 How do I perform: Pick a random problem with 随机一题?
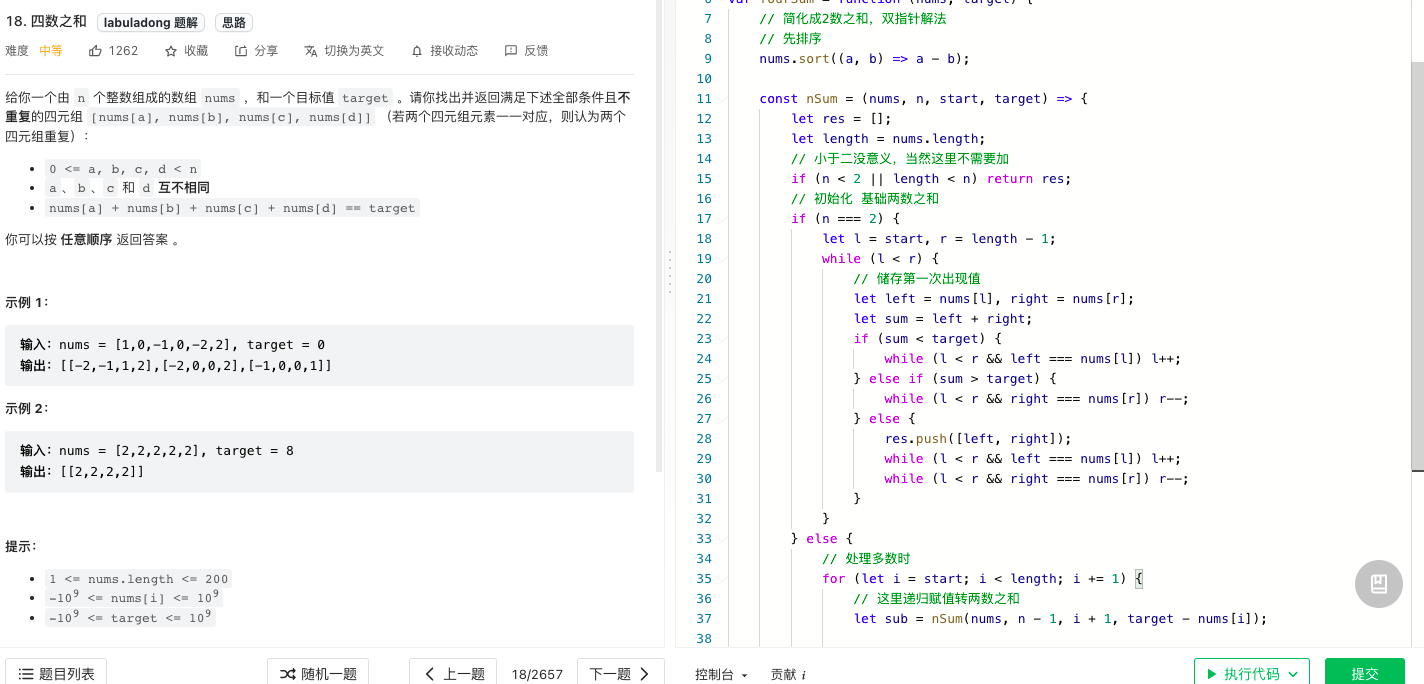(x=318, y=673)
